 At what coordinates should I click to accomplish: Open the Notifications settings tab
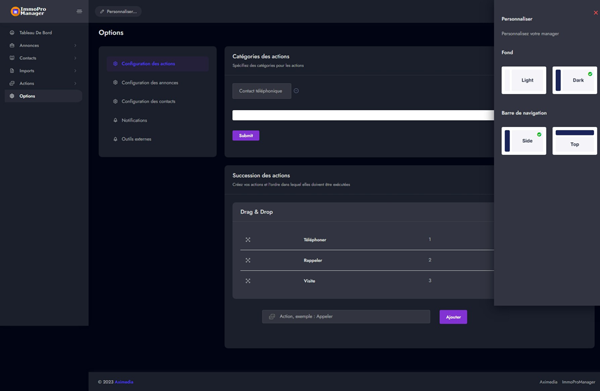point(158,120)
